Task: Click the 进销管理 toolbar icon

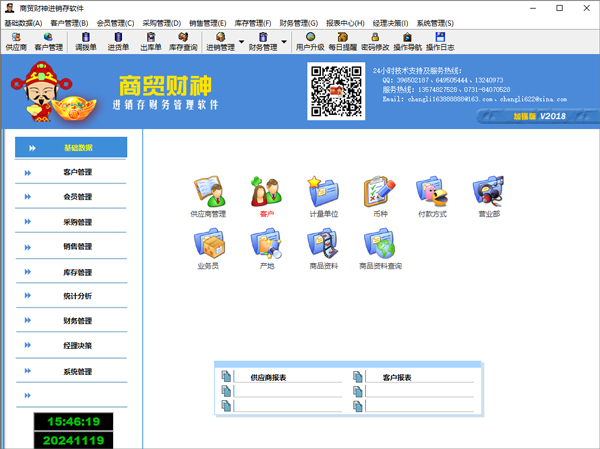Action: [220, 42]
